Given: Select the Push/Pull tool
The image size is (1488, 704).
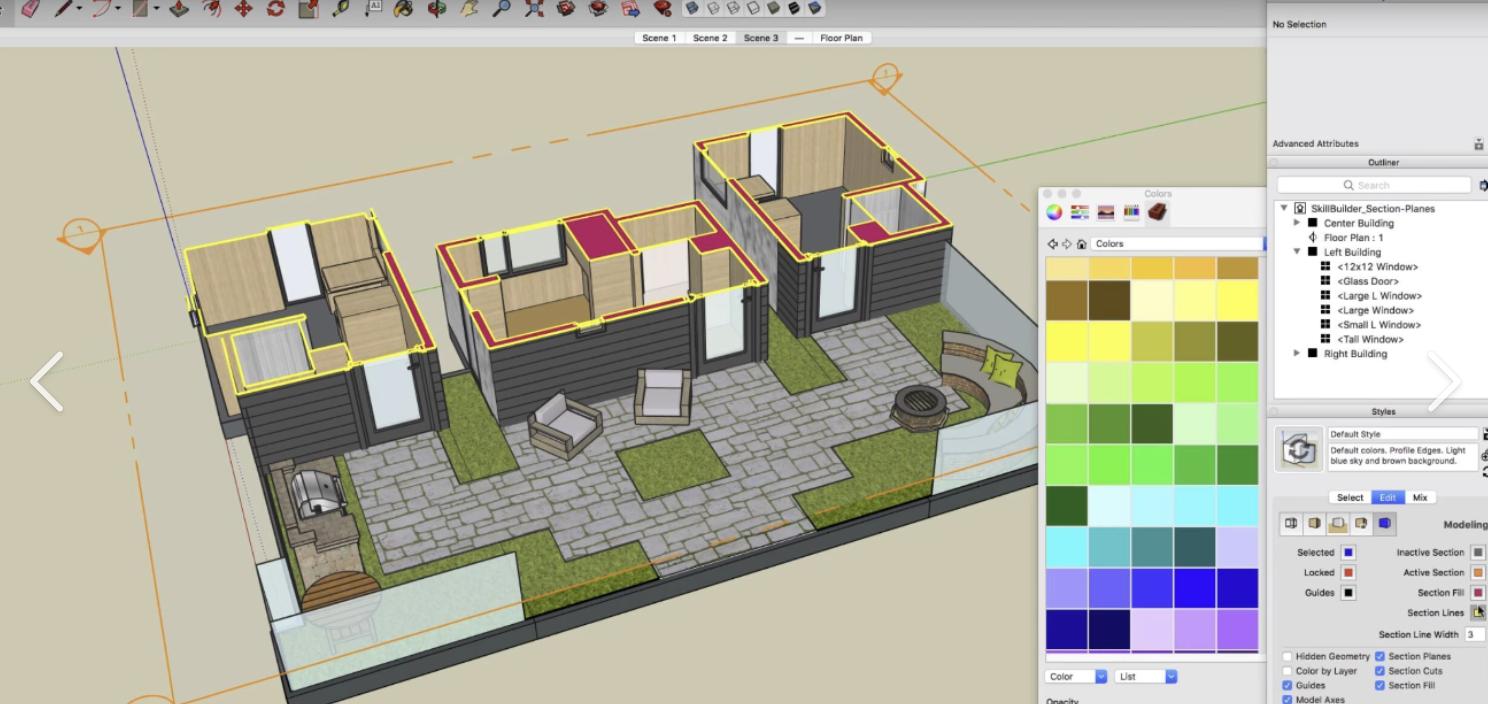Looking at the screenshot, I should coord(179,9).
